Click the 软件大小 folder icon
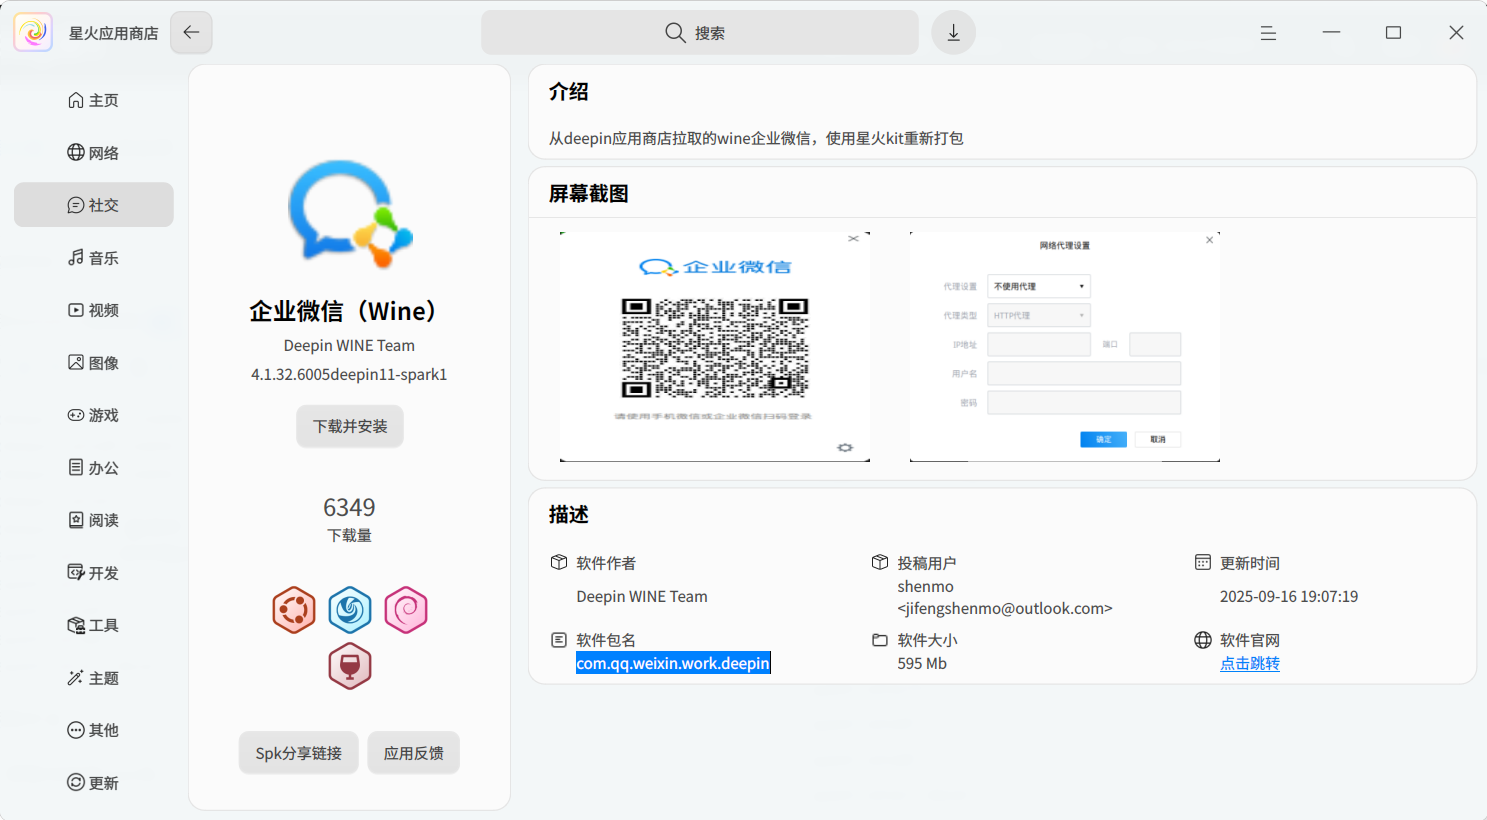 [880, 639]
